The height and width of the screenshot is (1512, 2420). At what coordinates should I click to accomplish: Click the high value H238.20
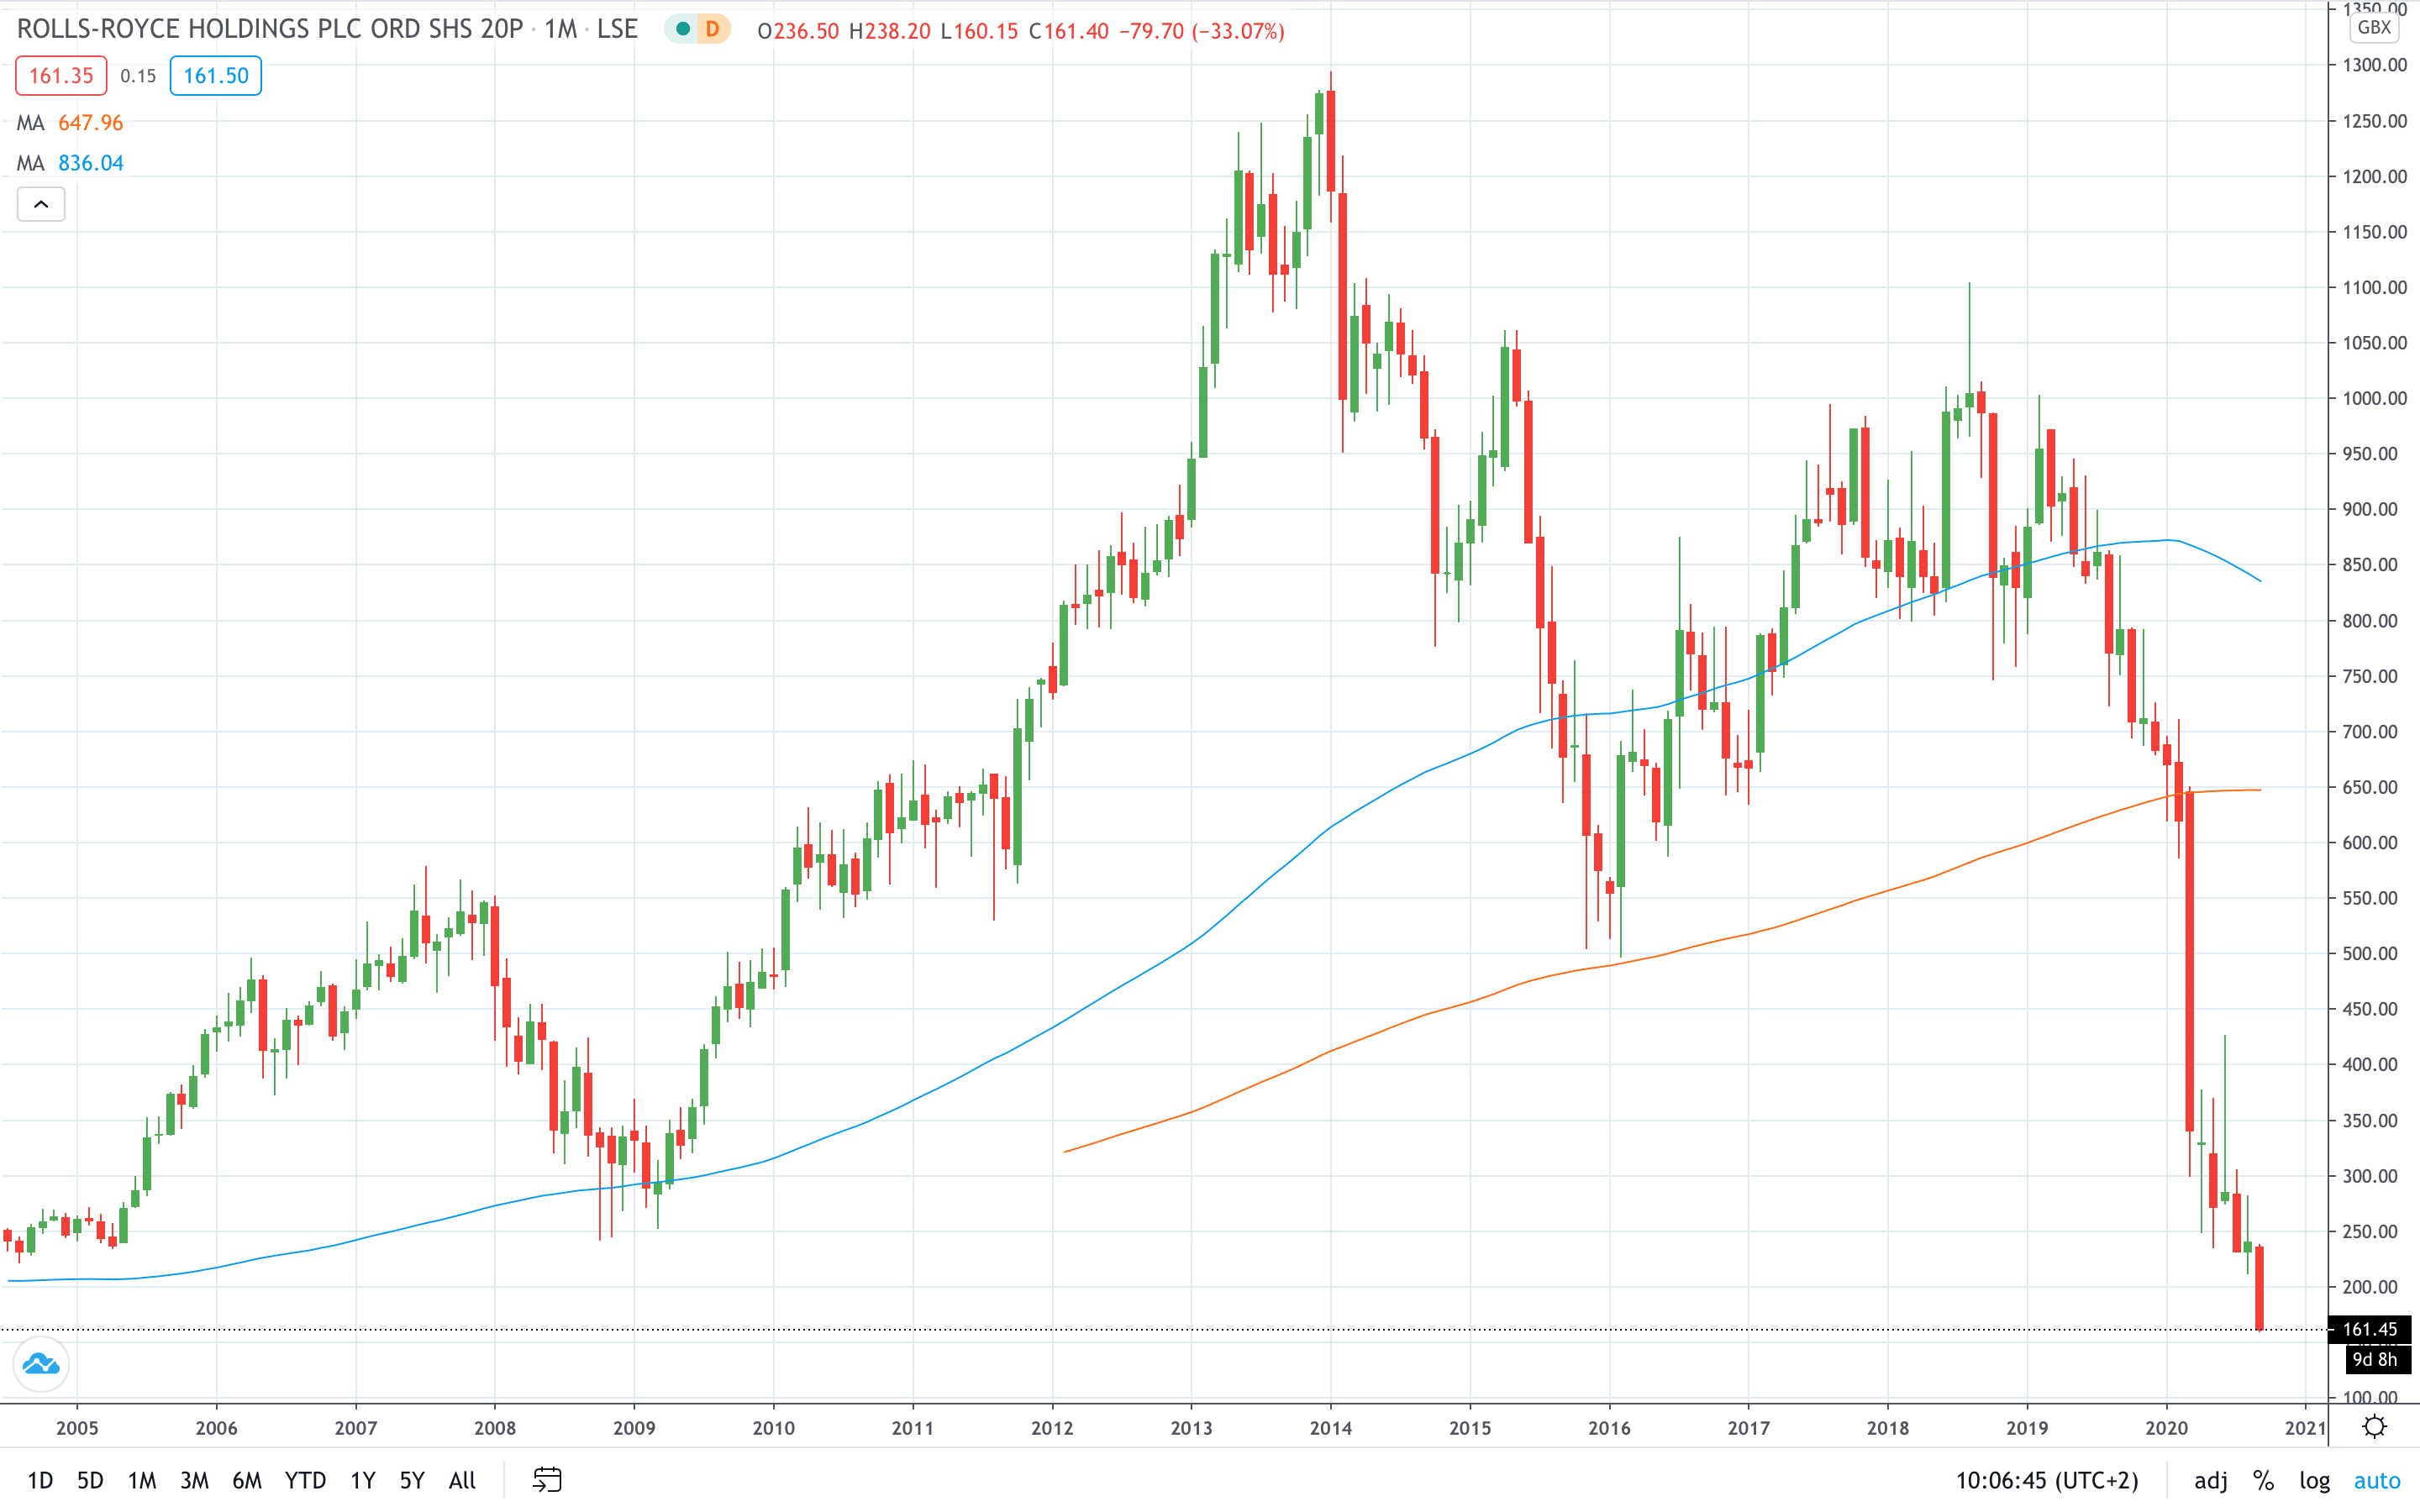coord(889,31)
